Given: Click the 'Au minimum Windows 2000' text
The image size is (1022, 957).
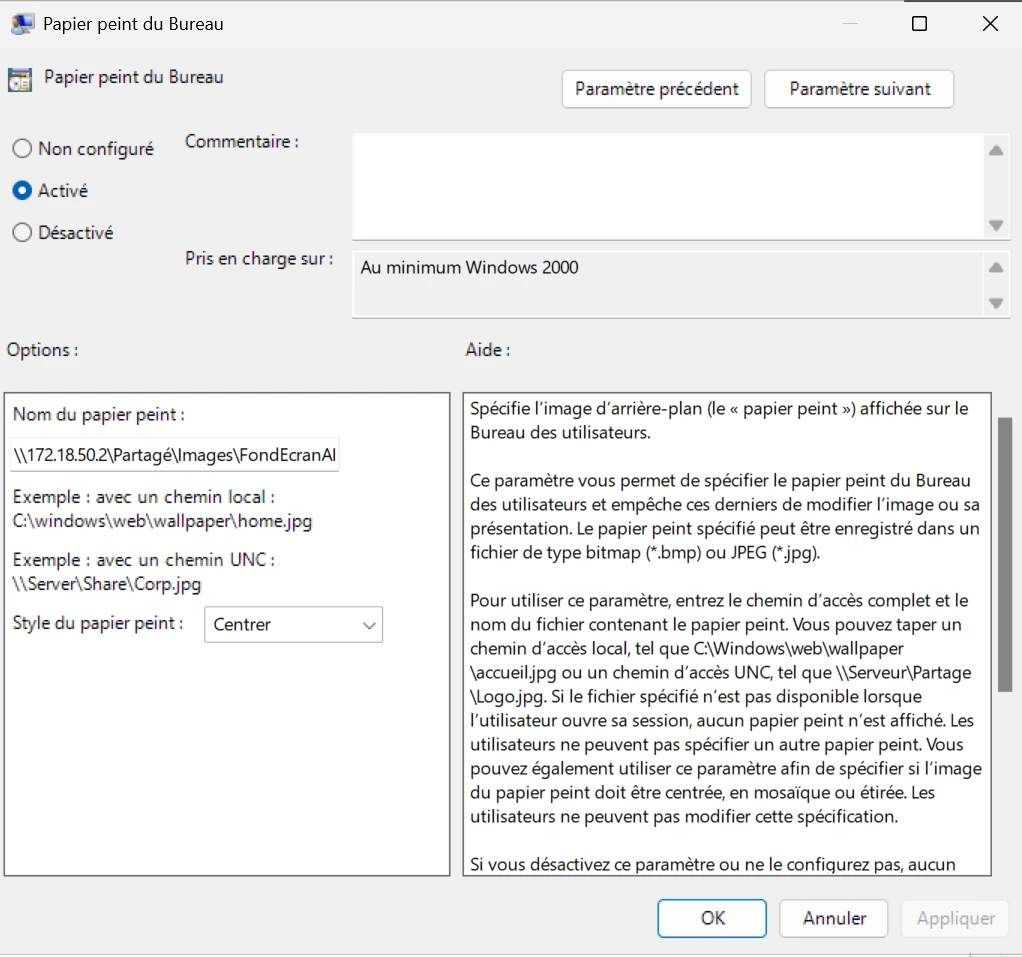Looking at the screenshot, I should (x=469, y=267).
